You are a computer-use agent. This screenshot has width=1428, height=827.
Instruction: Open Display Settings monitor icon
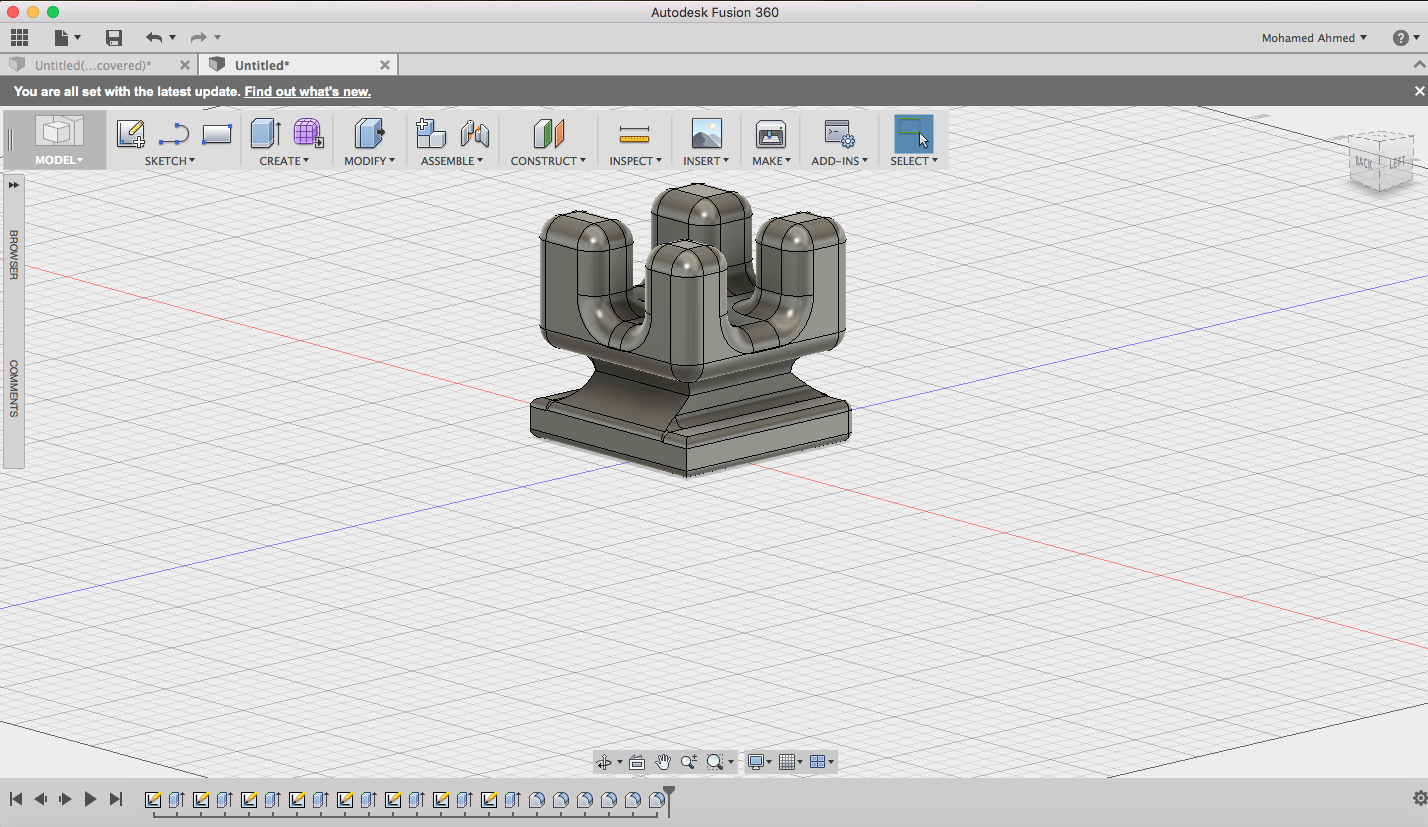[x=756, y=762]
